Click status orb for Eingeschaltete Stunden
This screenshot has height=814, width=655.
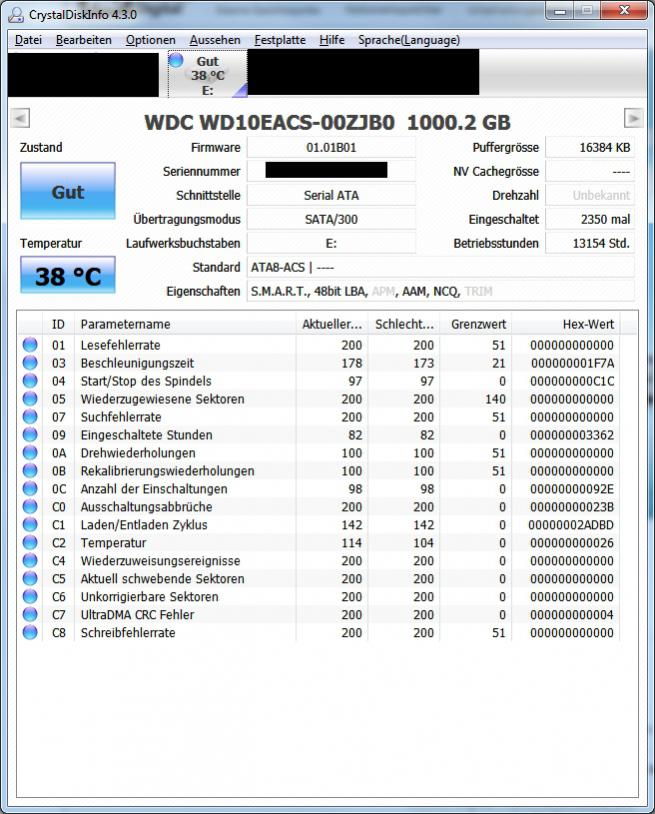(x=30, y=435)
